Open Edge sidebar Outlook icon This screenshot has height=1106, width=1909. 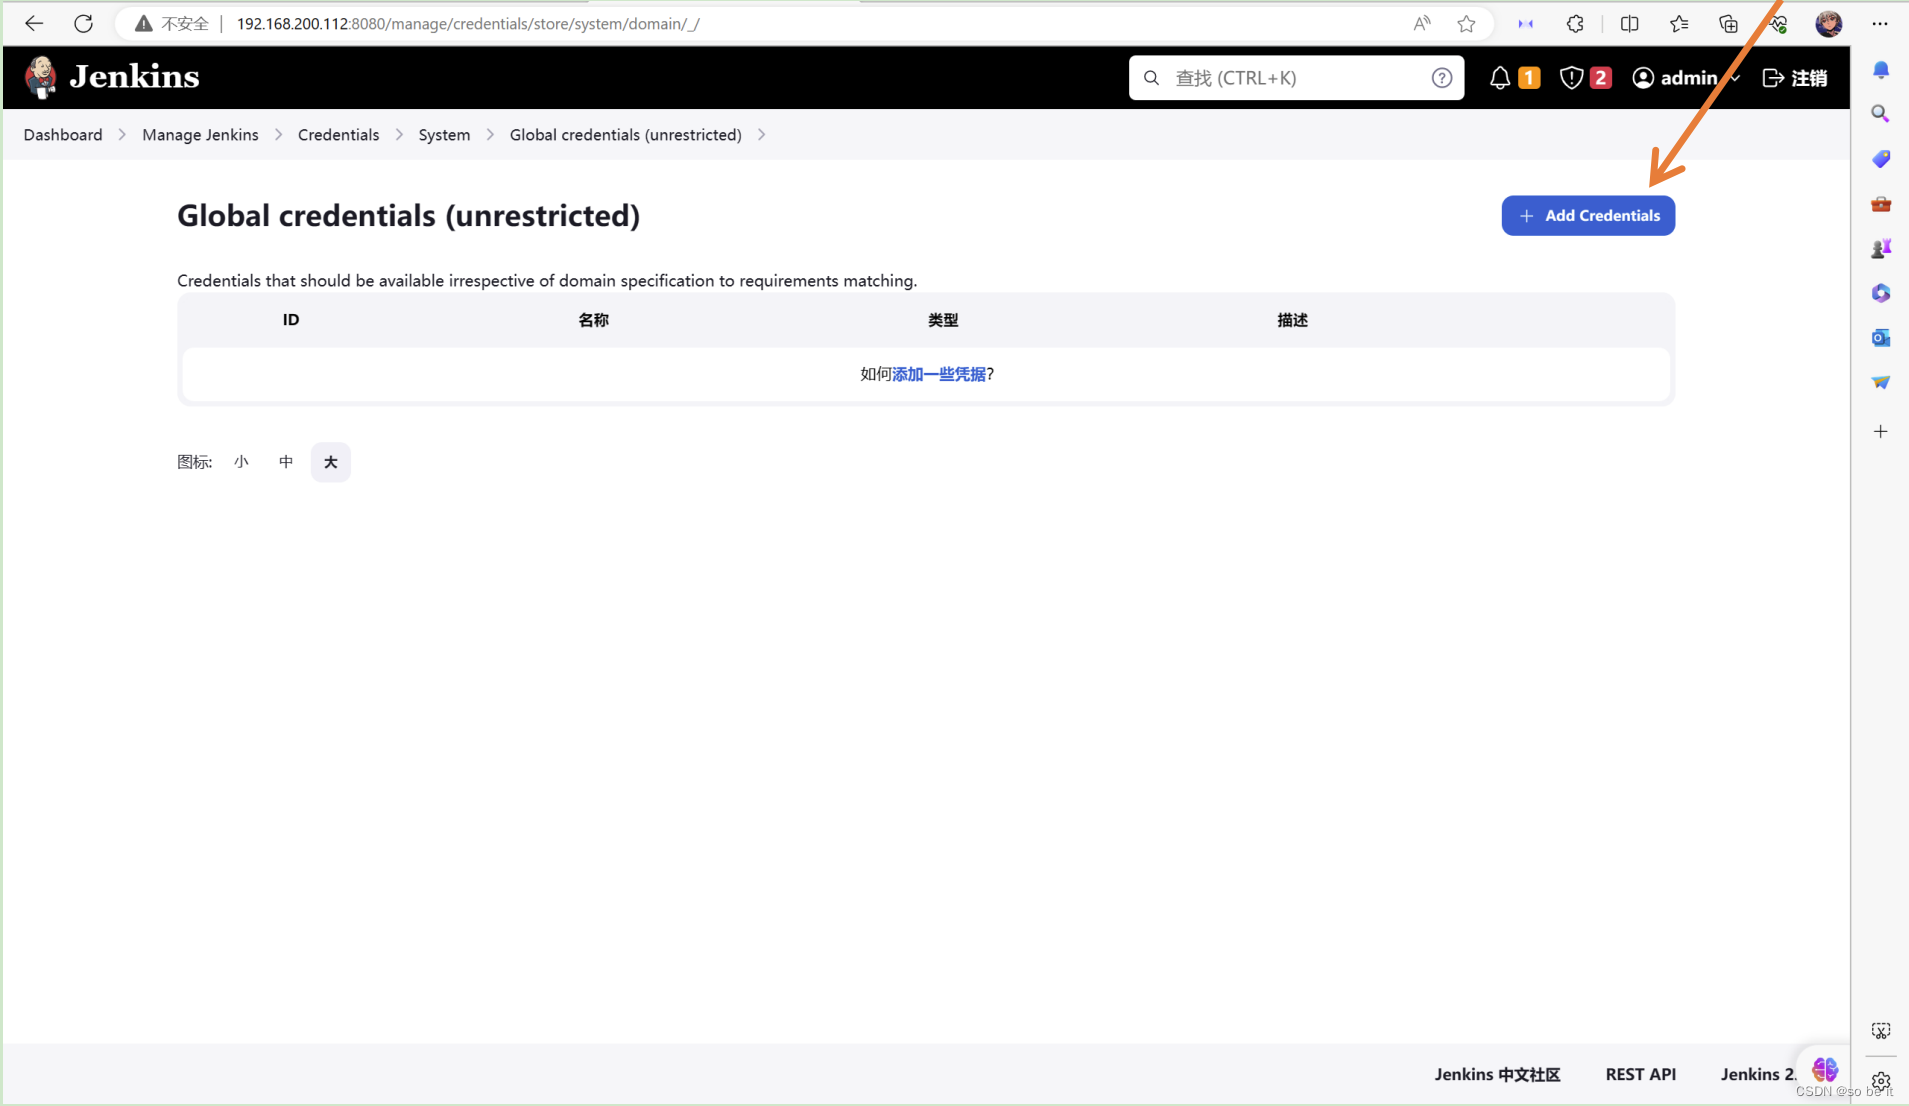(1881, 338)
